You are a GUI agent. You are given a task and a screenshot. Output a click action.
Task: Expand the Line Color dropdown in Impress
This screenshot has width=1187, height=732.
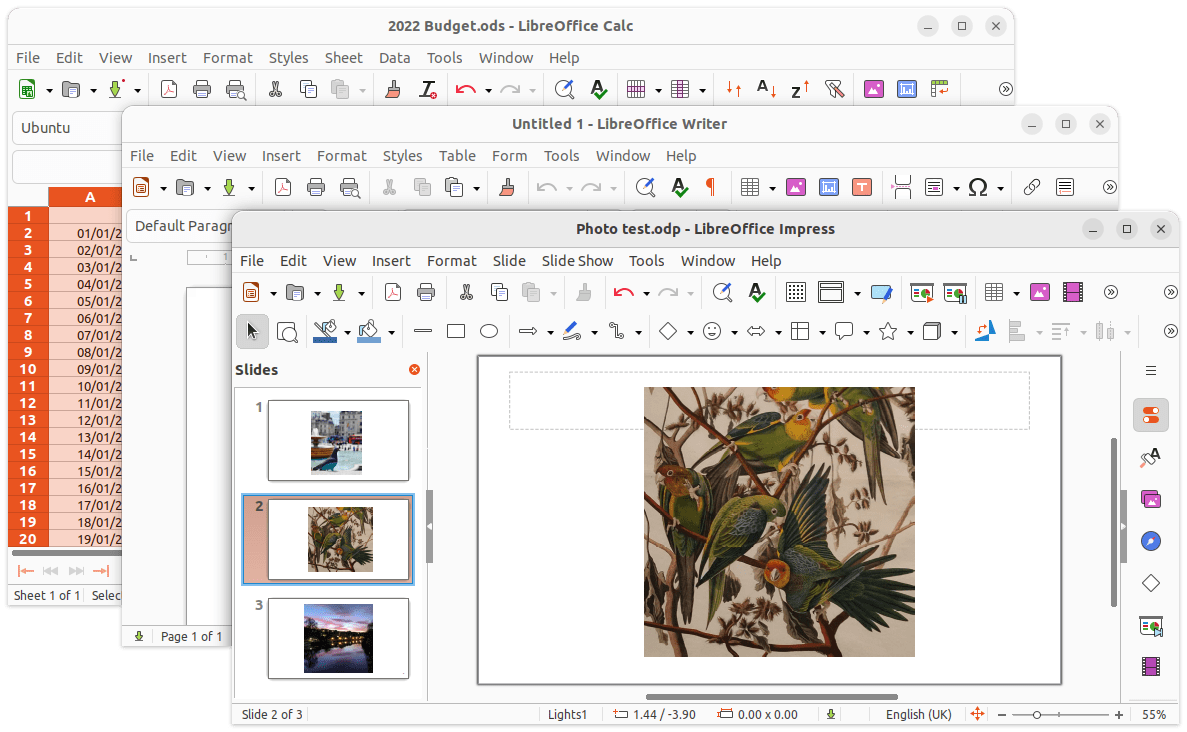[347, 332]
